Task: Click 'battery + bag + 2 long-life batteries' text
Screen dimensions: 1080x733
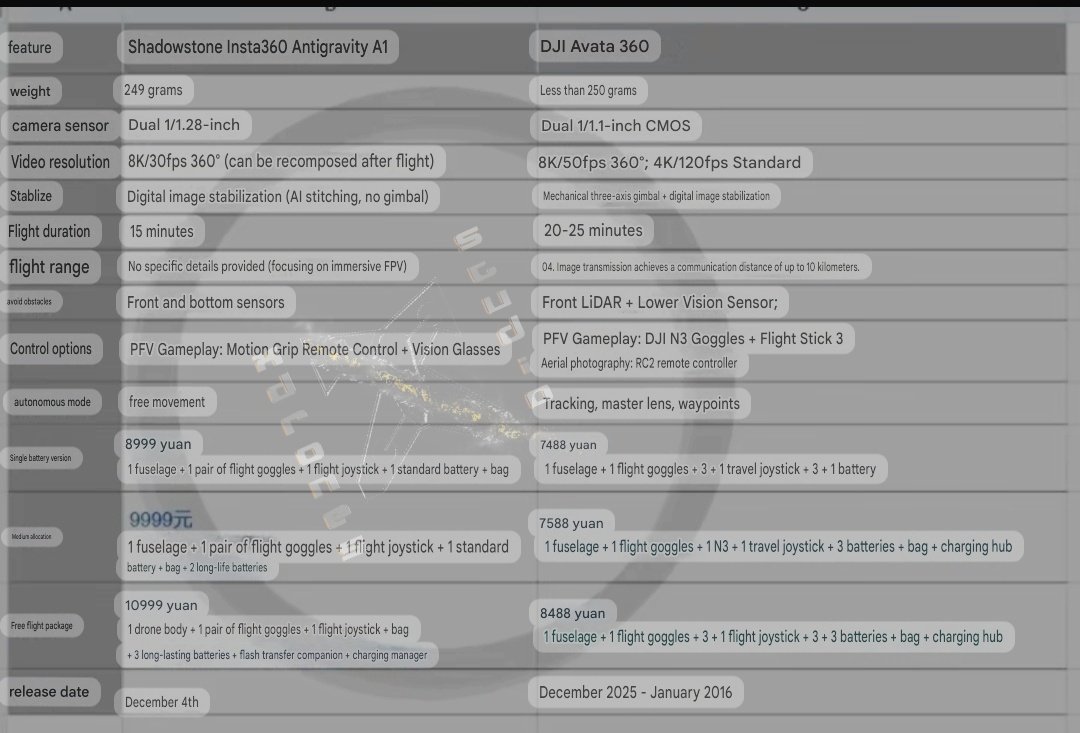Action: point(197,568)
